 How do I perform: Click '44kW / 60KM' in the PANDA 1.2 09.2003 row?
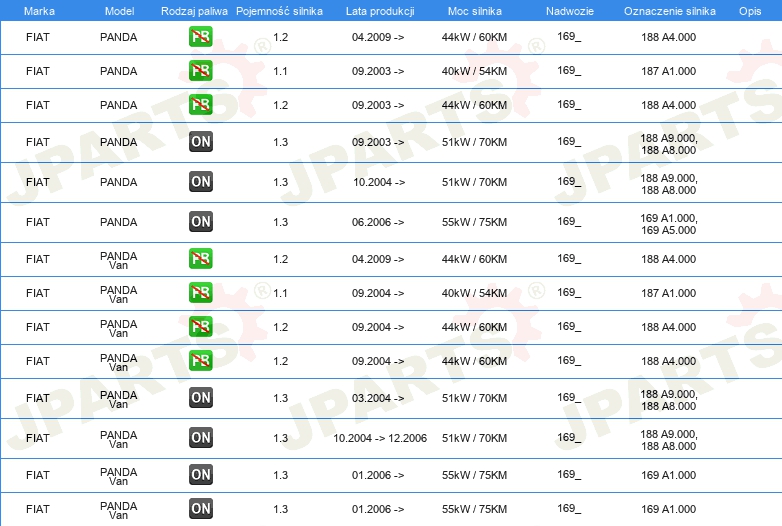474,105
